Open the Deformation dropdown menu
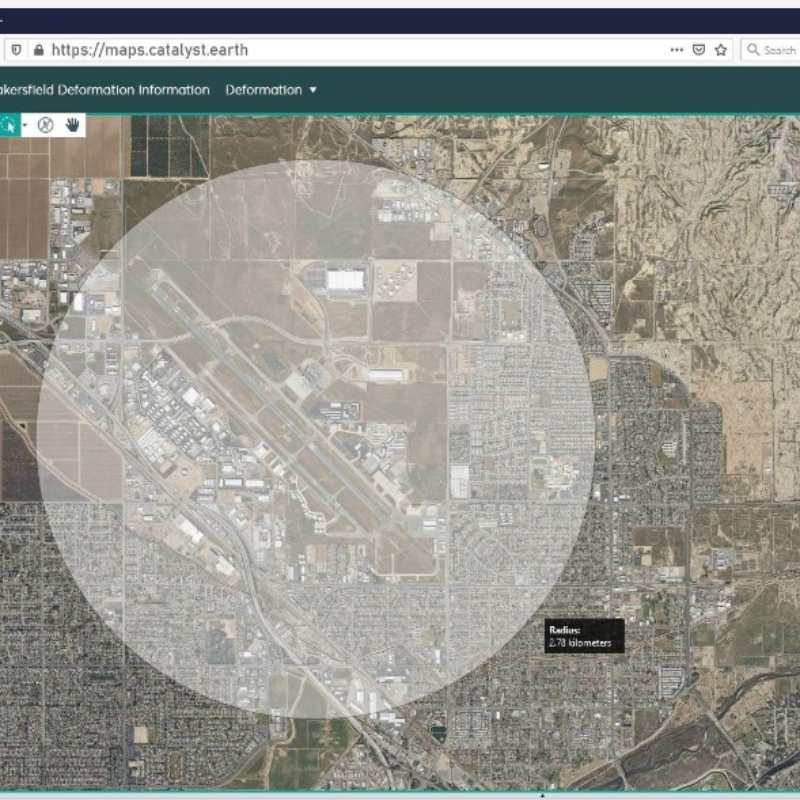 268,89
